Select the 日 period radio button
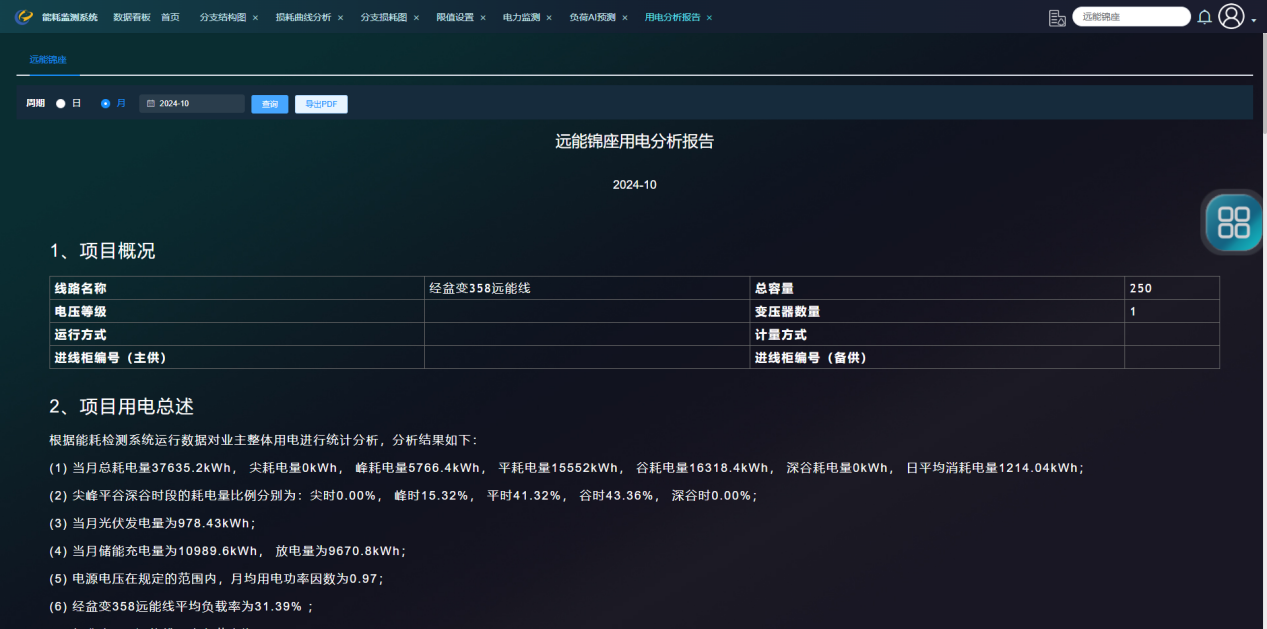Screen dimensions: 1267x629 [61, 104]
